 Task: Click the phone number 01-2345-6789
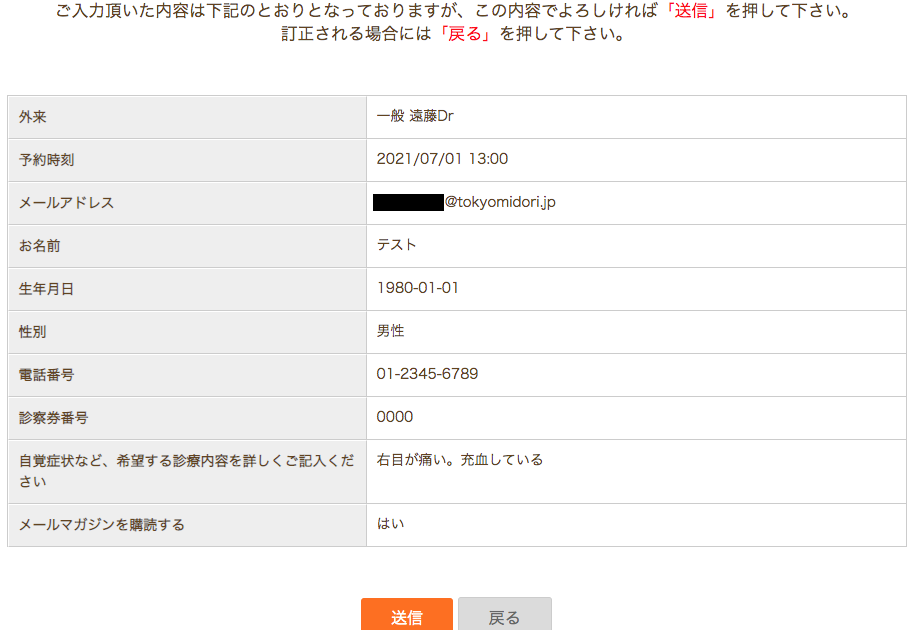pyautogui.click(x=427, y=373)
